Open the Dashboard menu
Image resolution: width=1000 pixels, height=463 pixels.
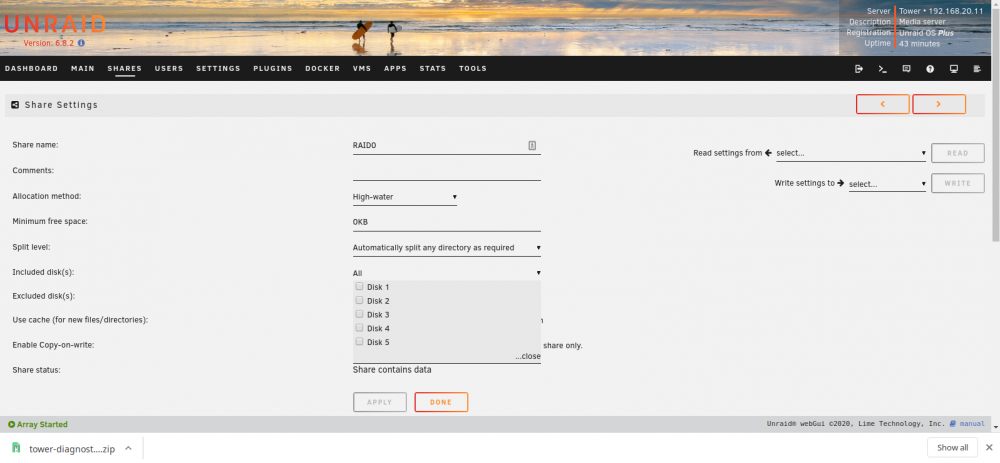tap(31, 69)
